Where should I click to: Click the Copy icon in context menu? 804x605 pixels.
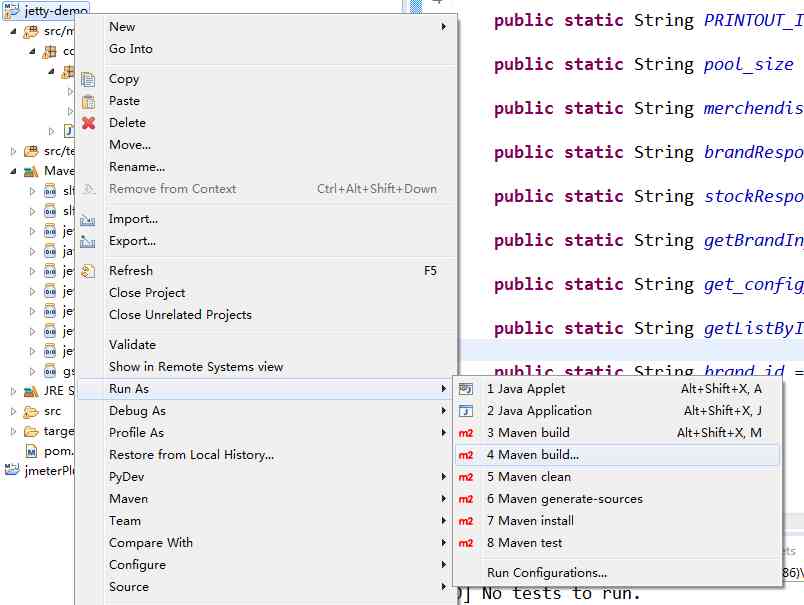coord(88,79)
